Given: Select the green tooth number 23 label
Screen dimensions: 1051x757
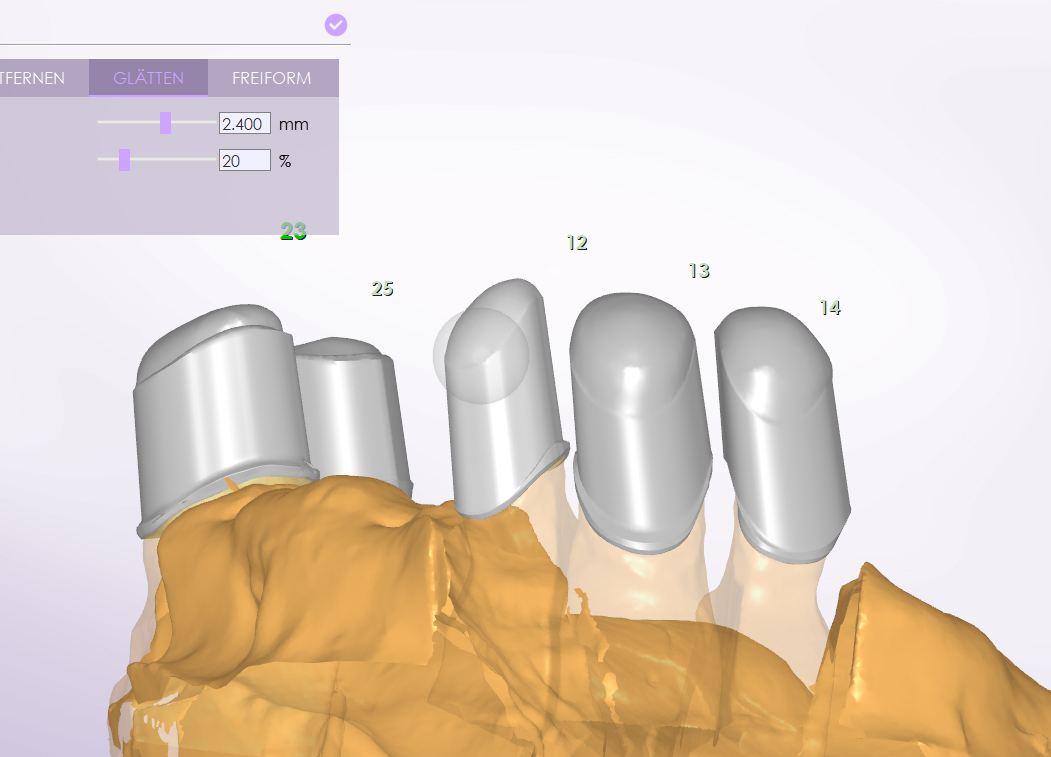Looking at the screenshot, I should point(293,232).
